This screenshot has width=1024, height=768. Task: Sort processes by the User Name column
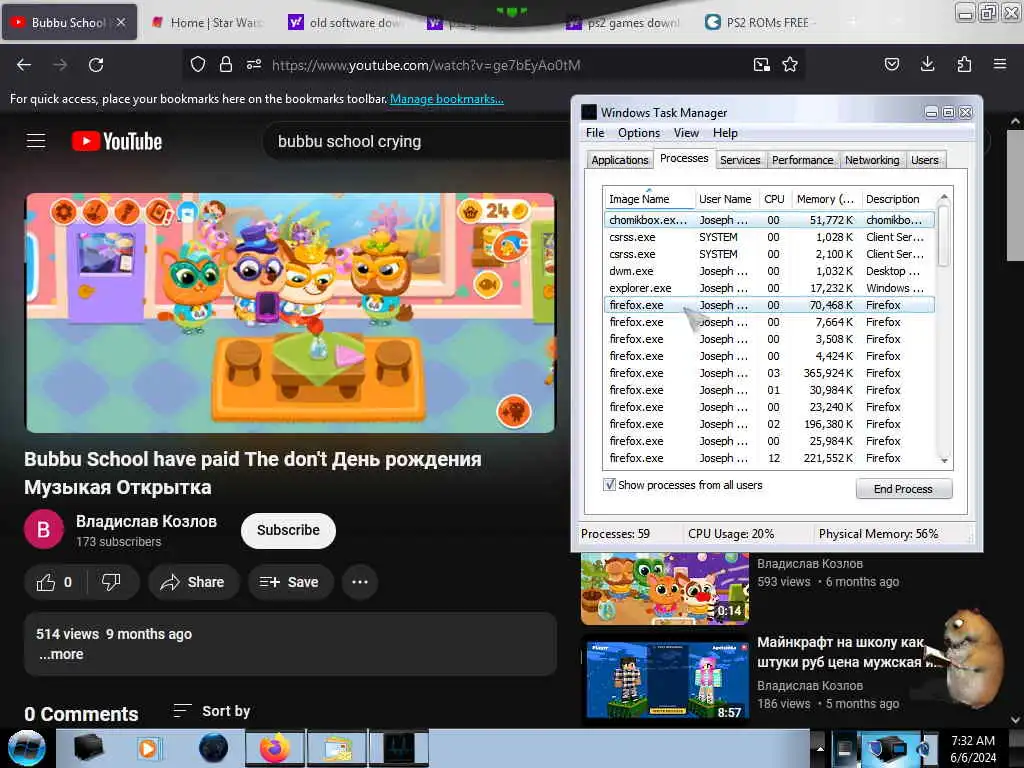726,199
